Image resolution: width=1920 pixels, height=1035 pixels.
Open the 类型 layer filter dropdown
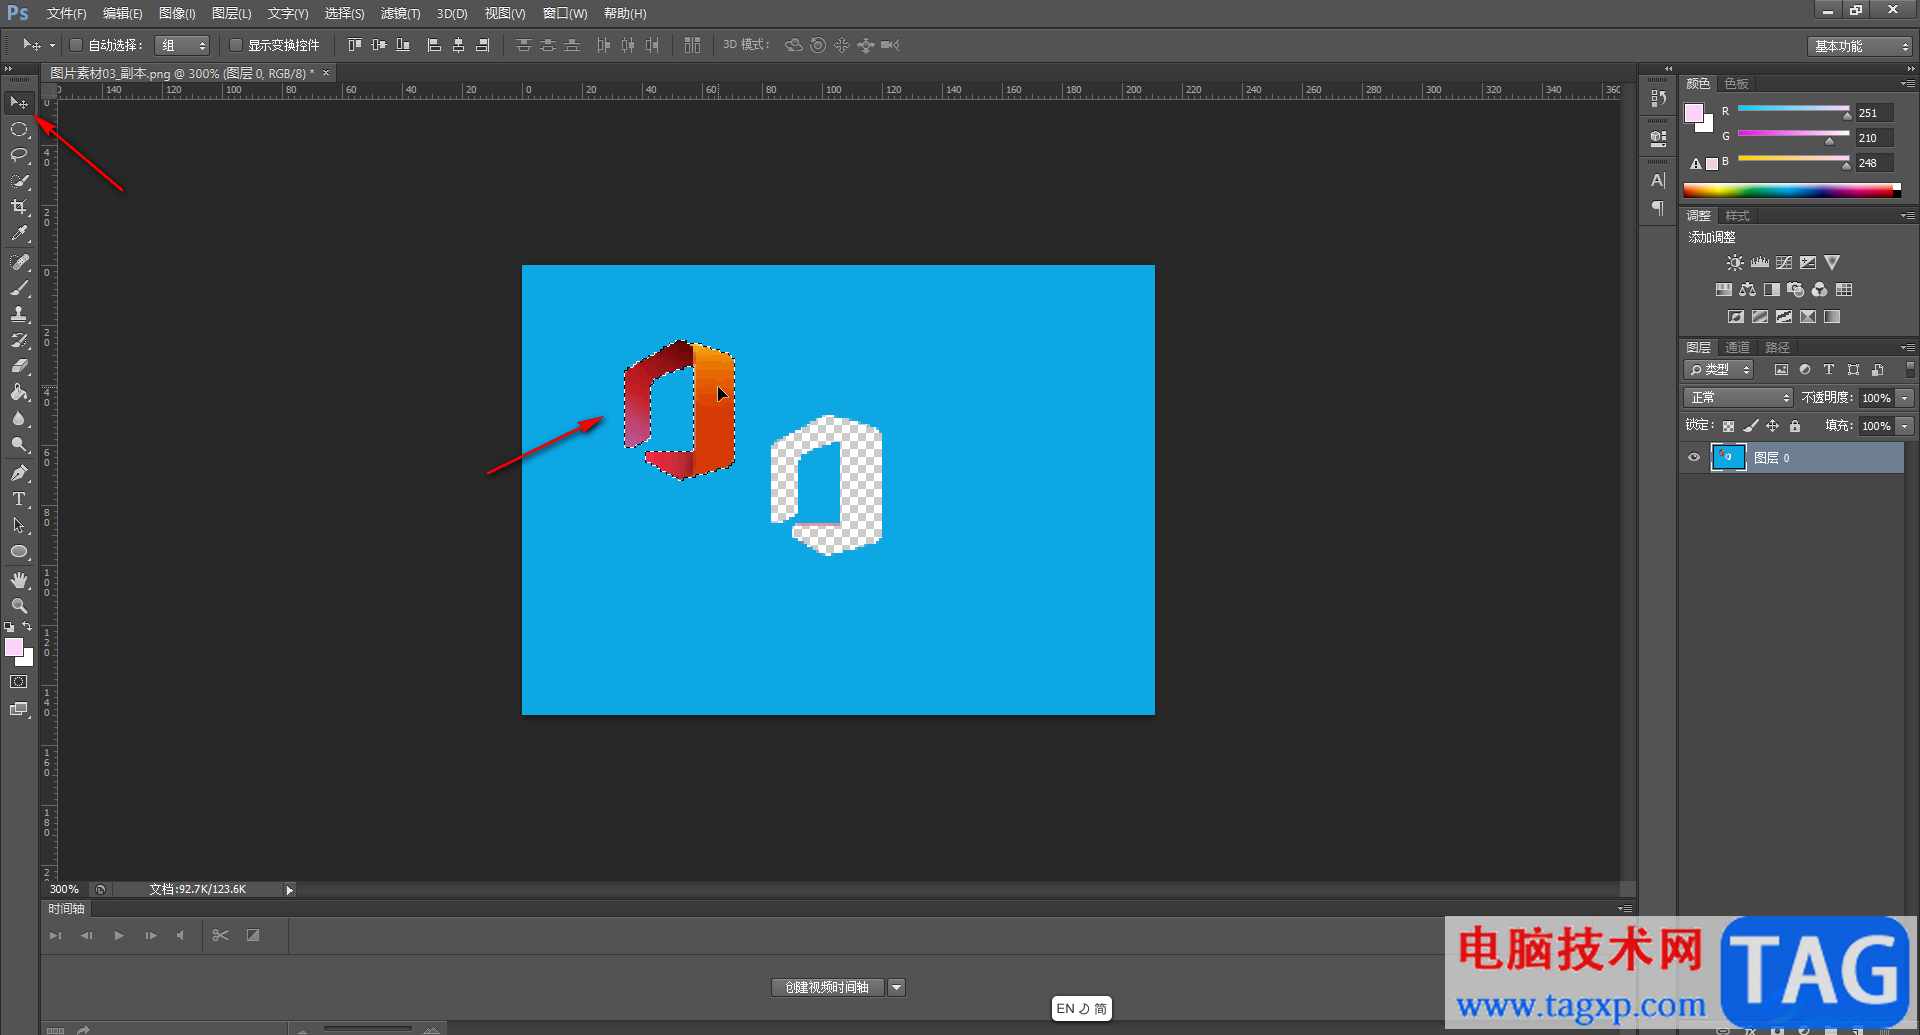tap(1719, 370)
